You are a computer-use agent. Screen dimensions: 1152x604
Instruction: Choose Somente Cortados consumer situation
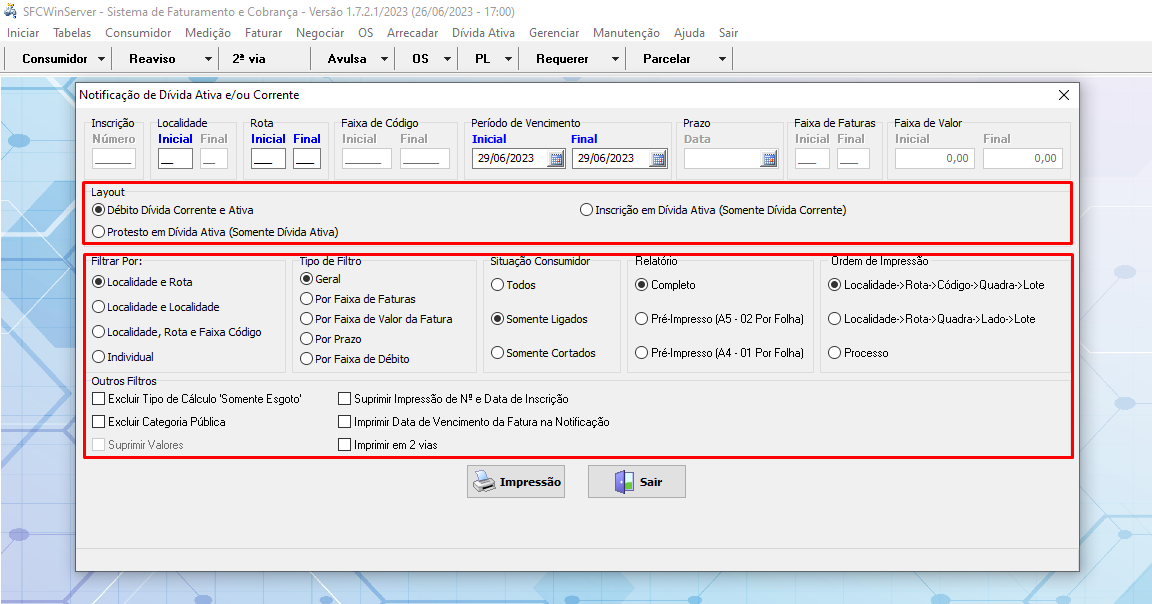[x=497, y=353]
